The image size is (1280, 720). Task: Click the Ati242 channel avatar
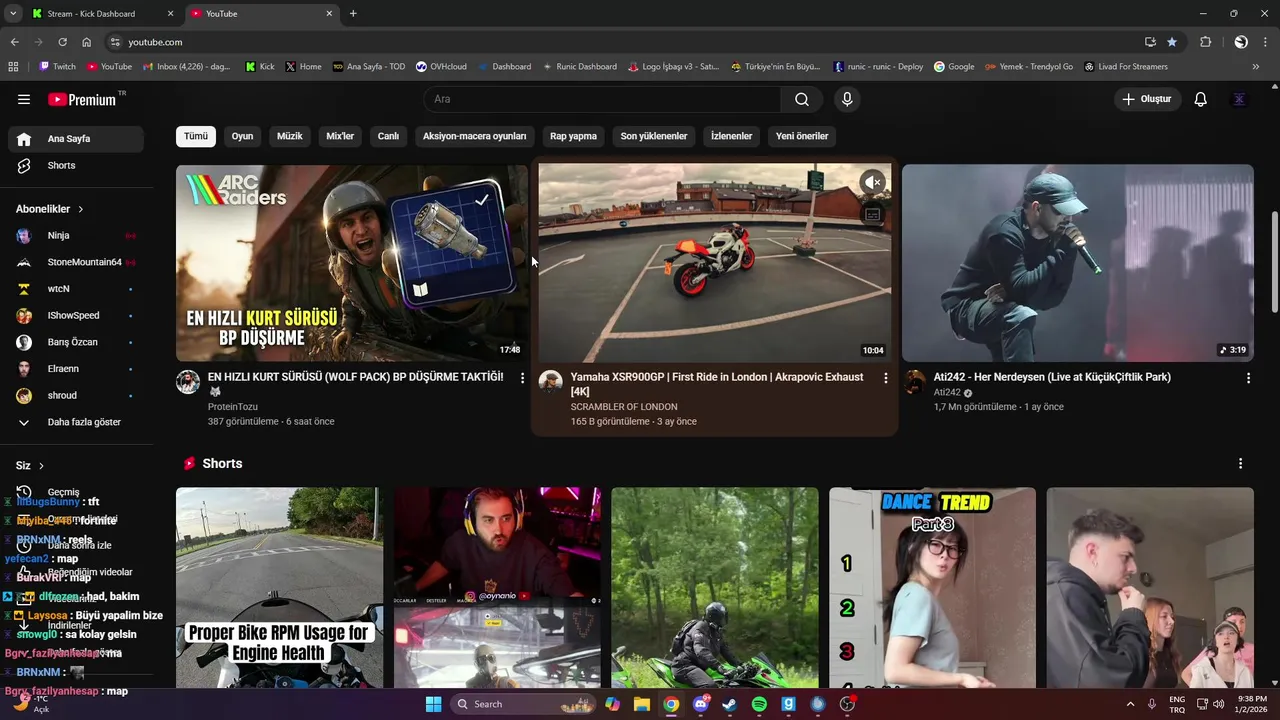(914, 382)
